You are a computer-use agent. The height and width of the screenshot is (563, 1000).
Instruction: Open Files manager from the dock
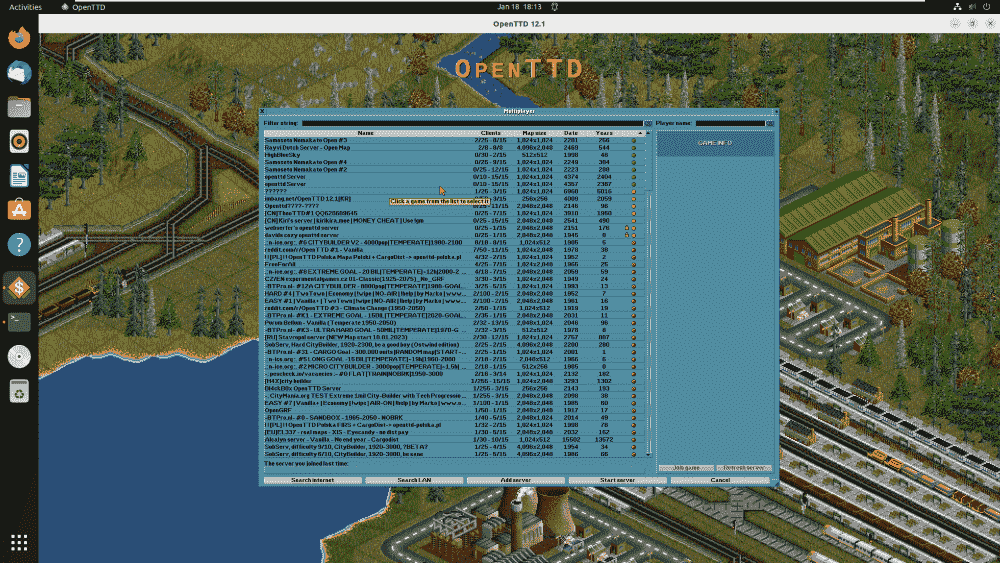[x=19, y=107]
